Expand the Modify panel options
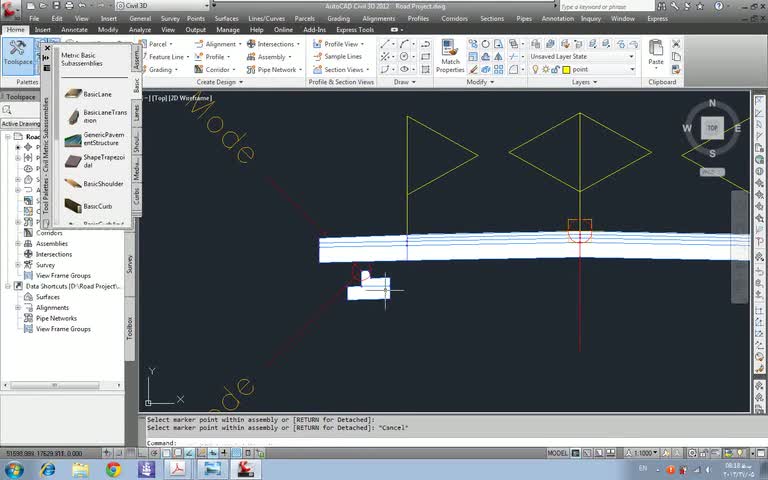This screenshot has width=768, height=480. (480, 82)
